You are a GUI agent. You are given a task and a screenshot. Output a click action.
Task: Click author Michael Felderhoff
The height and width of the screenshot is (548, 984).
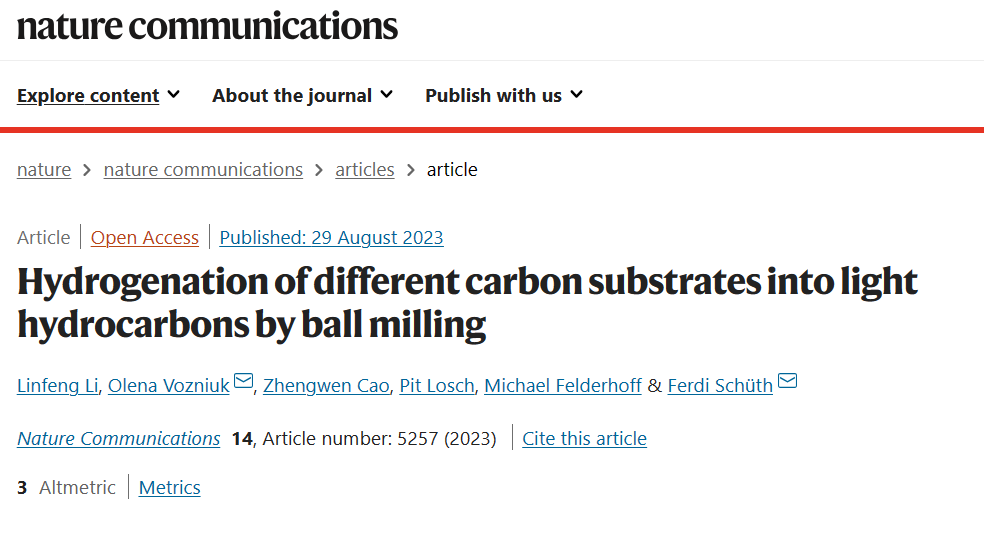point(563,385)
